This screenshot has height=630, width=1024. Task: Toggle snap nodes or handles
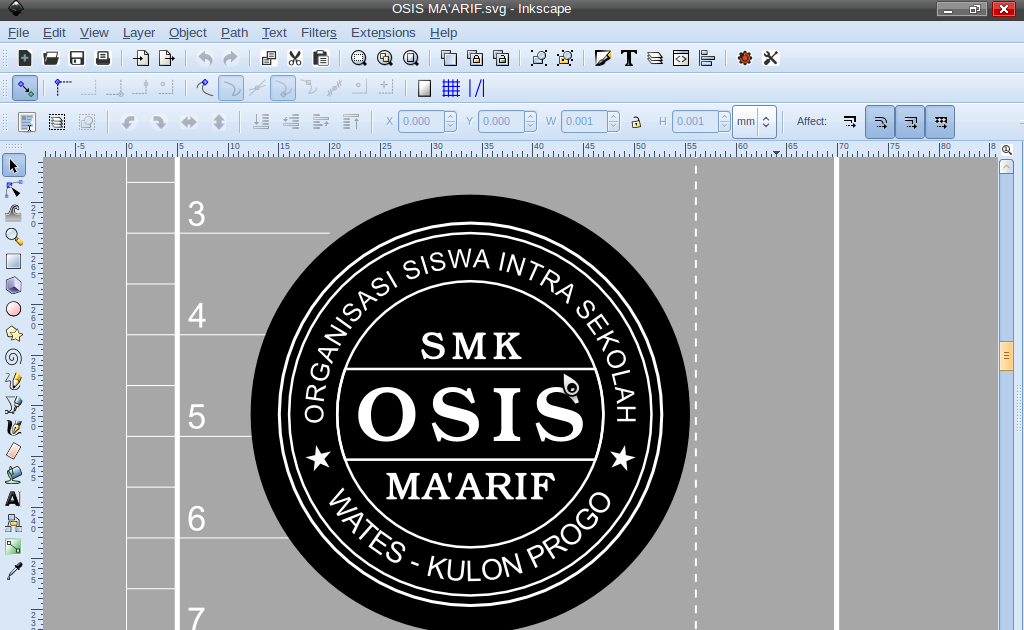[x=205, y=88]
